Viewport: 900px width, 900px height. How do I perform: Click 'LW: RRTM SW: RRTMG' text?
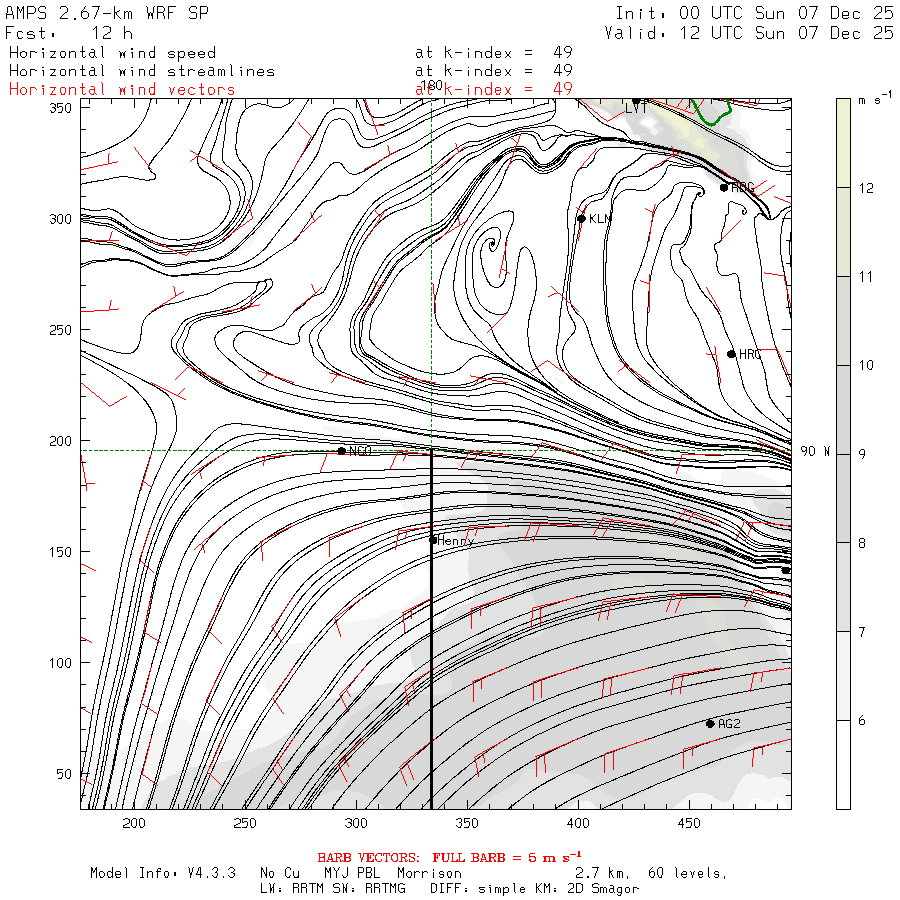pyautogui.click(x=333, y=889)
